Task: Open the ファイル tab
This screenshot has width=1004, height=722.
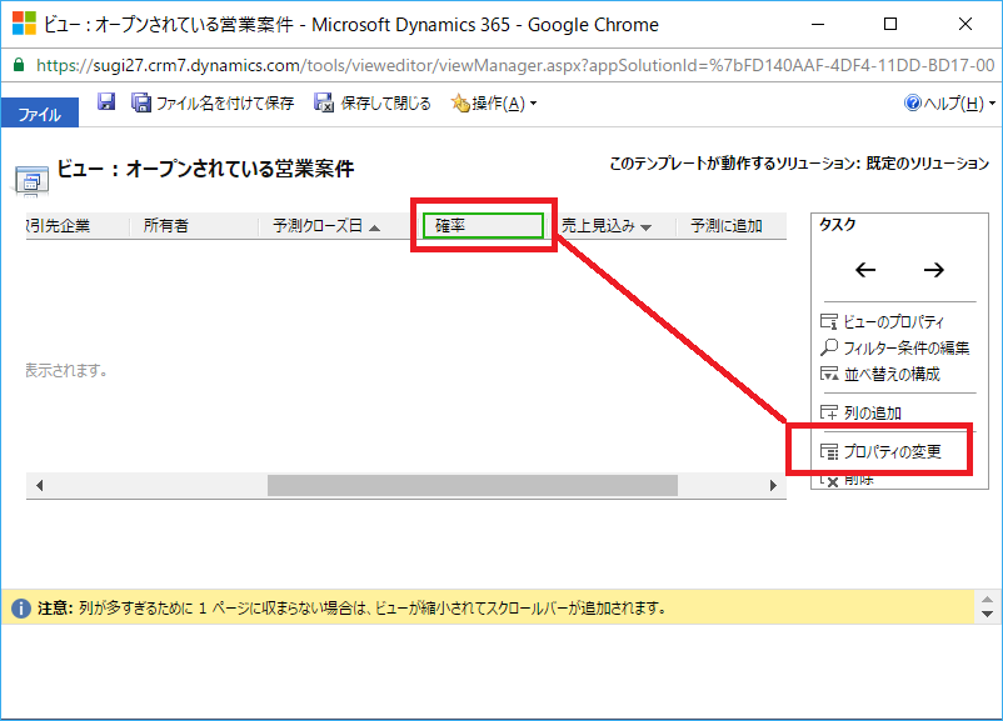Action: click(40, 113)
